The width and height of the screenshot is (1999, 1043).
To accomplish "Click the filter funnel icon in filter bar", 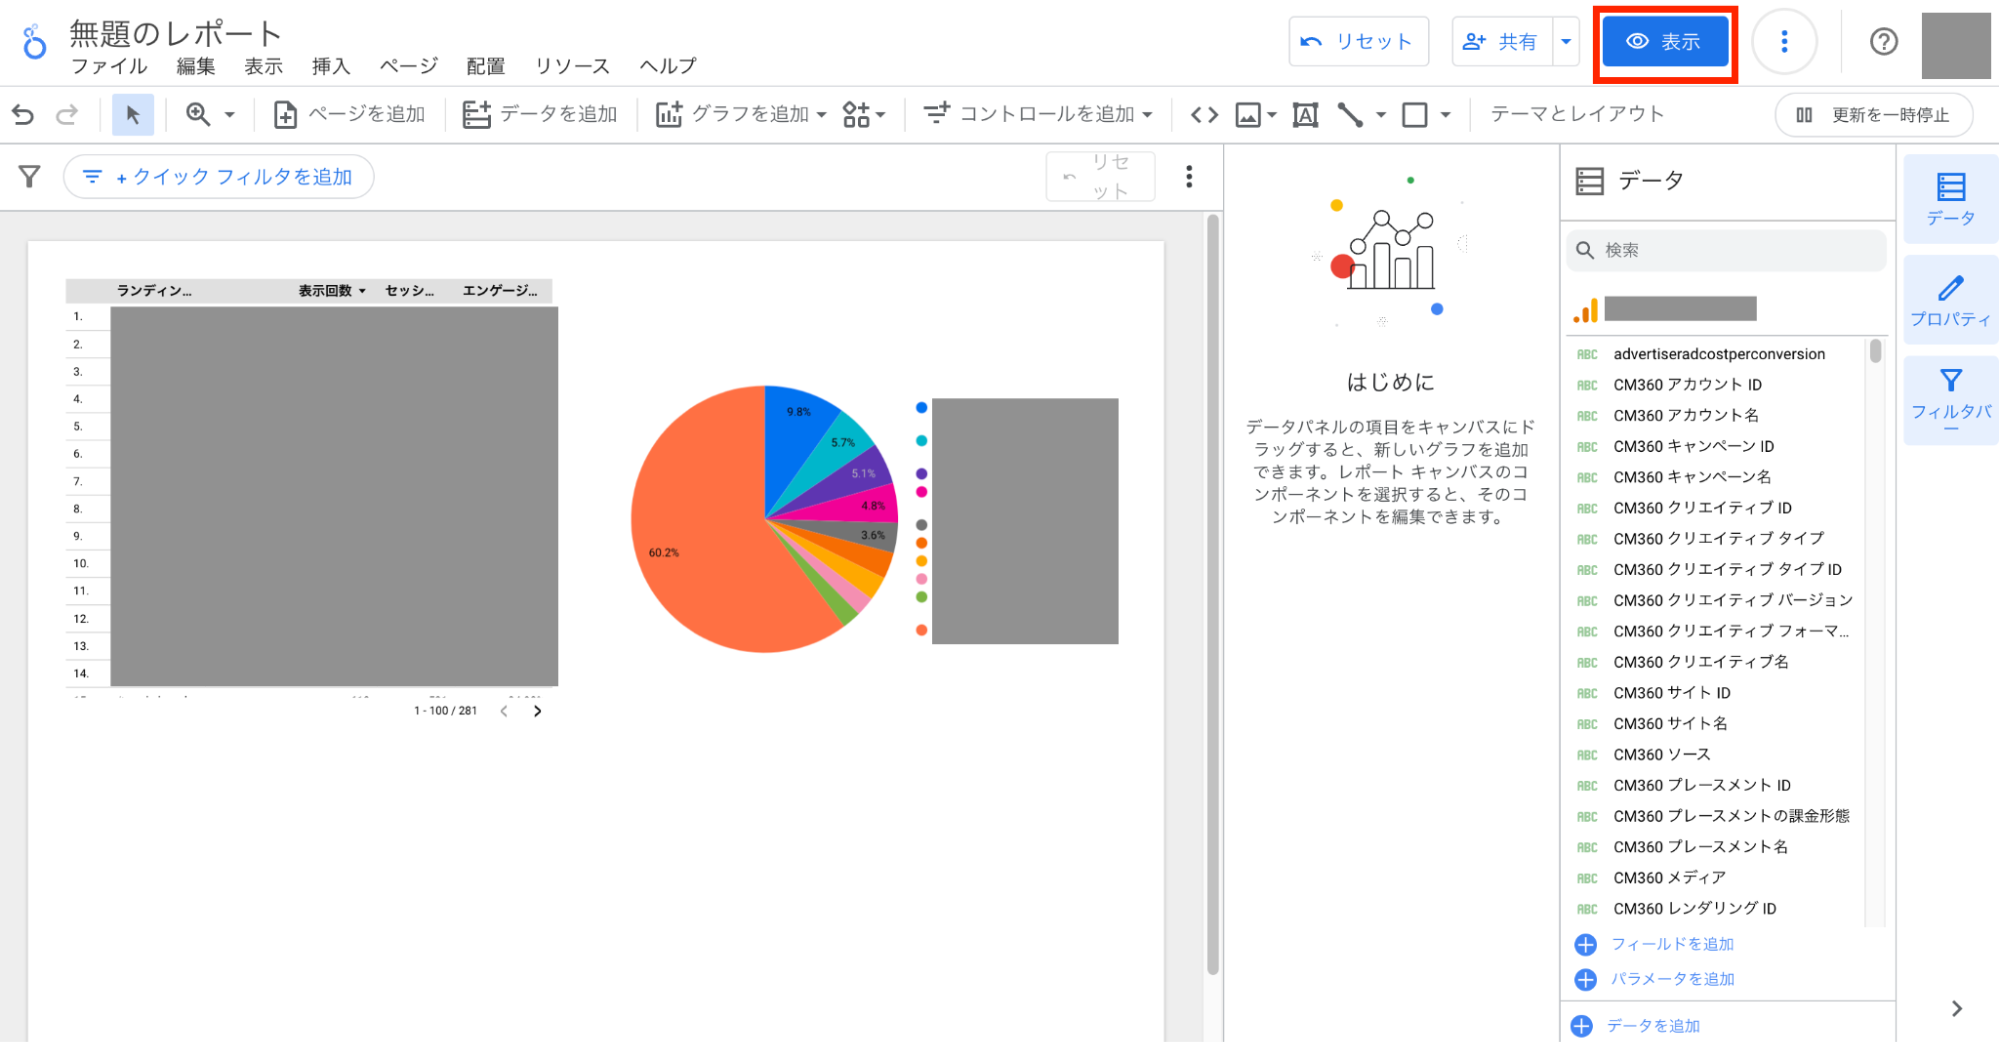I will (x=30, y=177).
